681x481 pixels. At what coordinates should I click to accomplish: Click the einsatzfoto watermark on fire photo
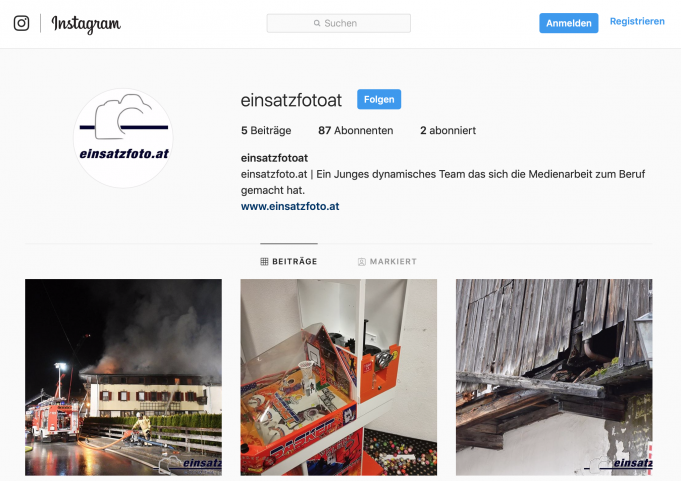(190, 465)
